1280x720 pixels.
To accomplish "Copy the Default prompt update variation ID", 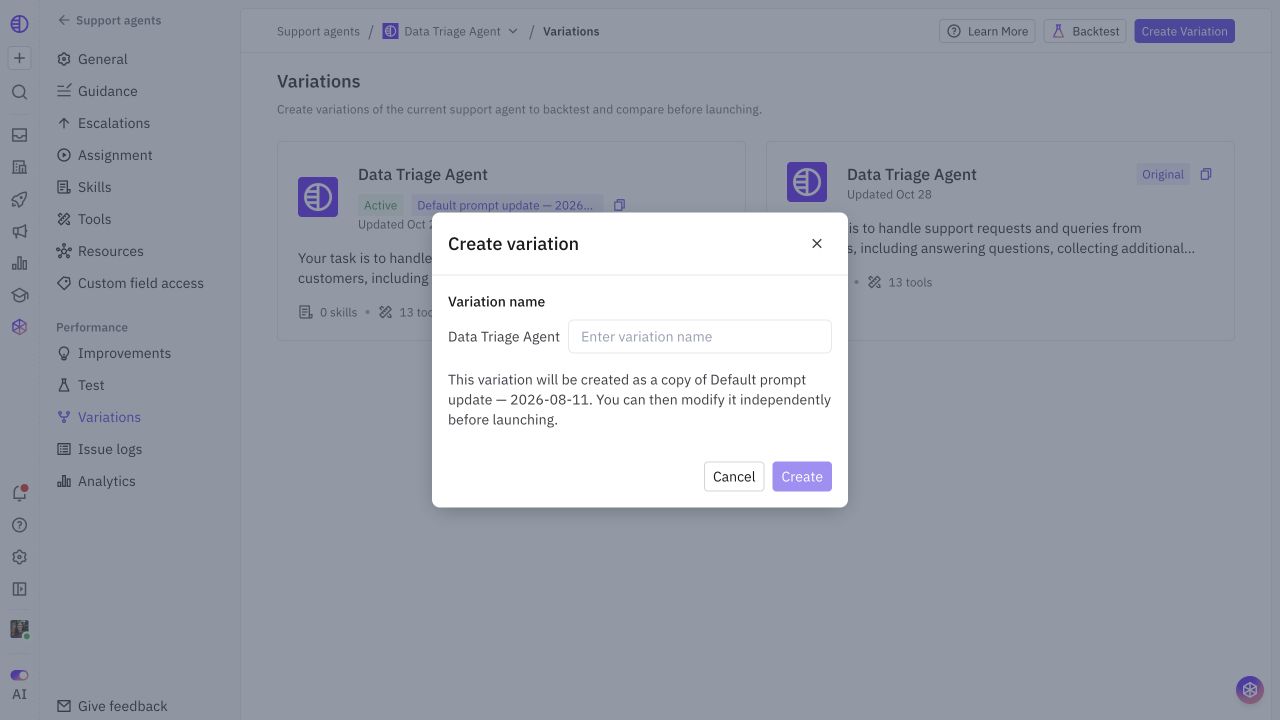I will 619,205.
